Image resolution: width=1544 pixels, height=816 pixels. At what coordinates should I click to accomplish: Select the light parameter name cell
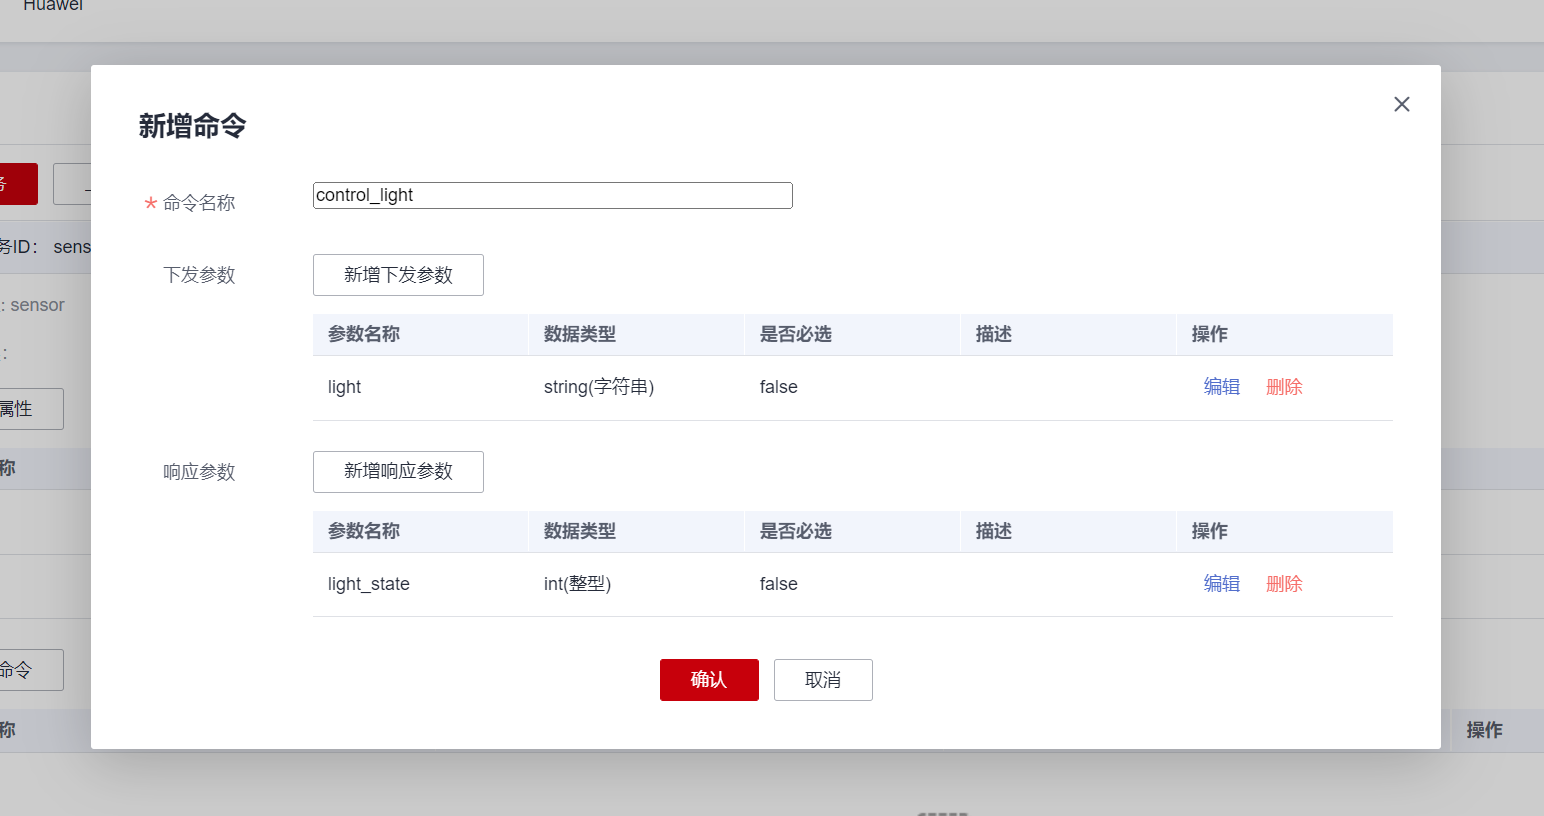345,387
